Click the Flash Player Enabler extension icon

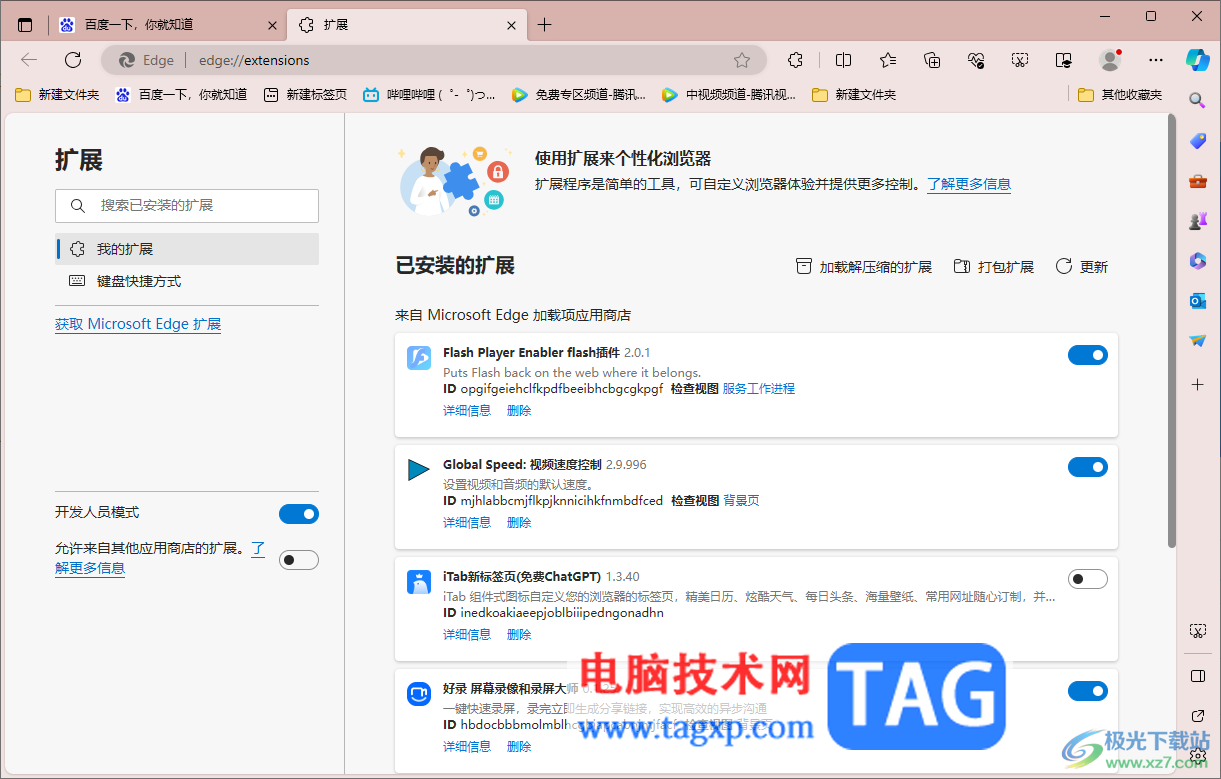[x=419, y=357]
